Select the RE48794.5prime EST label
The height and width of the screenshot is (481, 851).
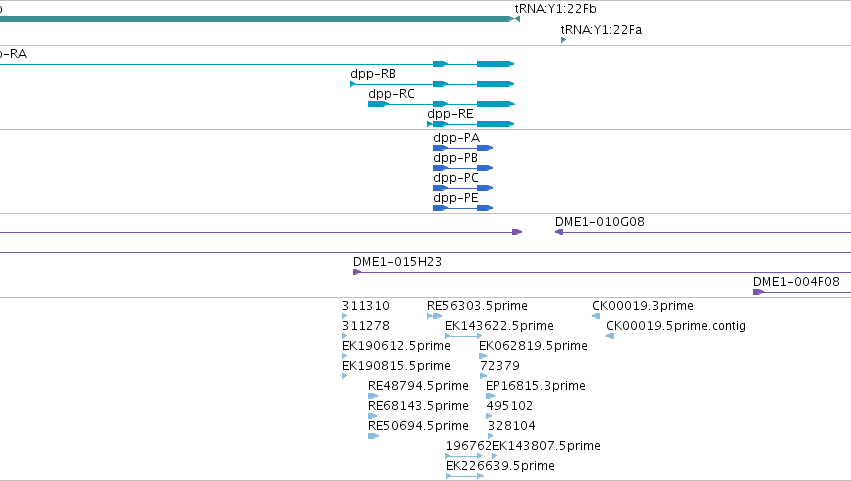[x=418, y=386]
